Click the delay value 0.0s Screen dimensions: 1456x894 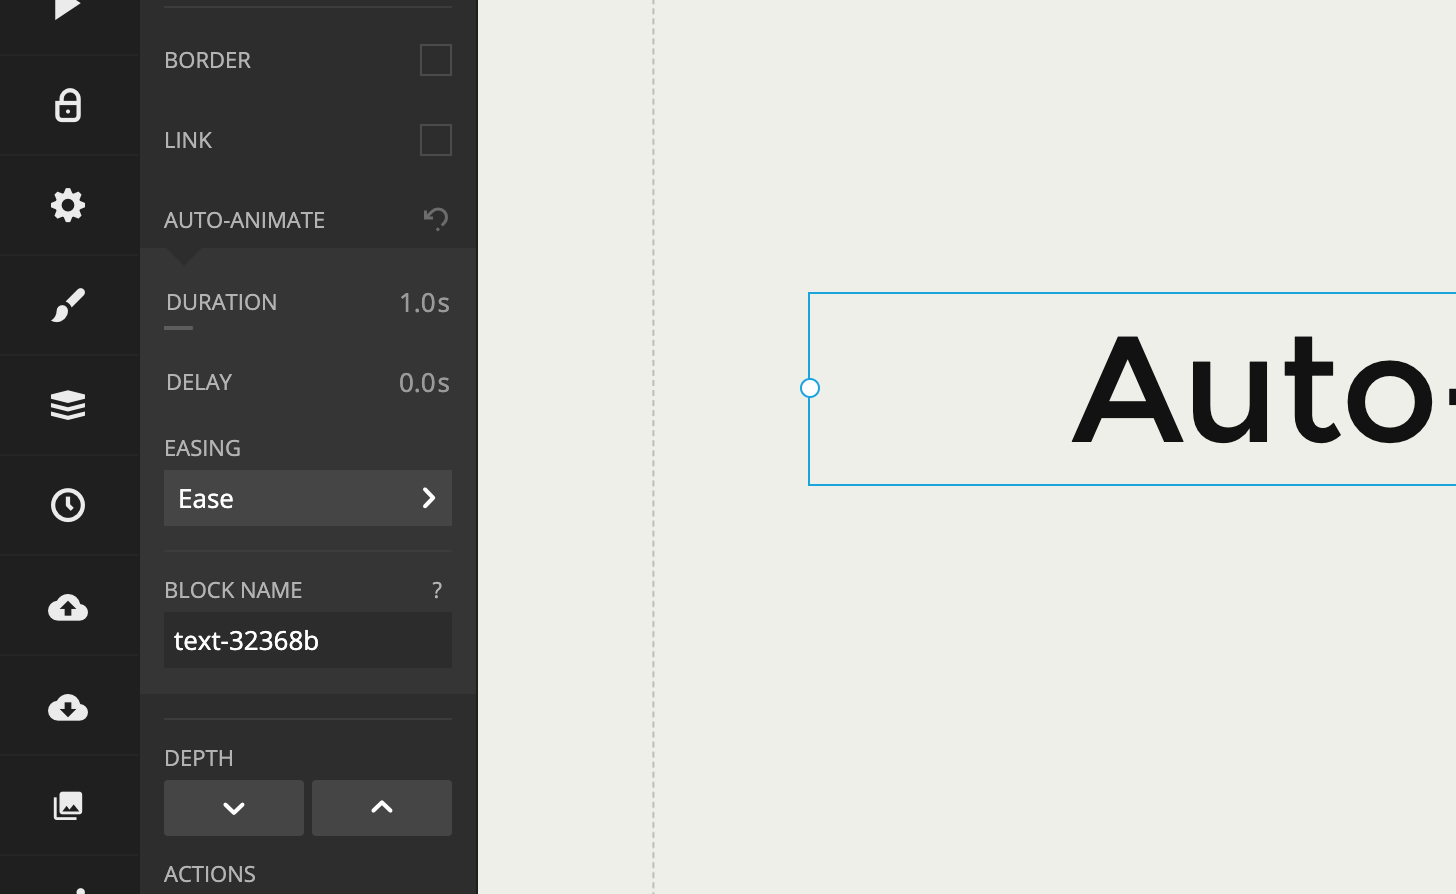[x=424, y=382]
